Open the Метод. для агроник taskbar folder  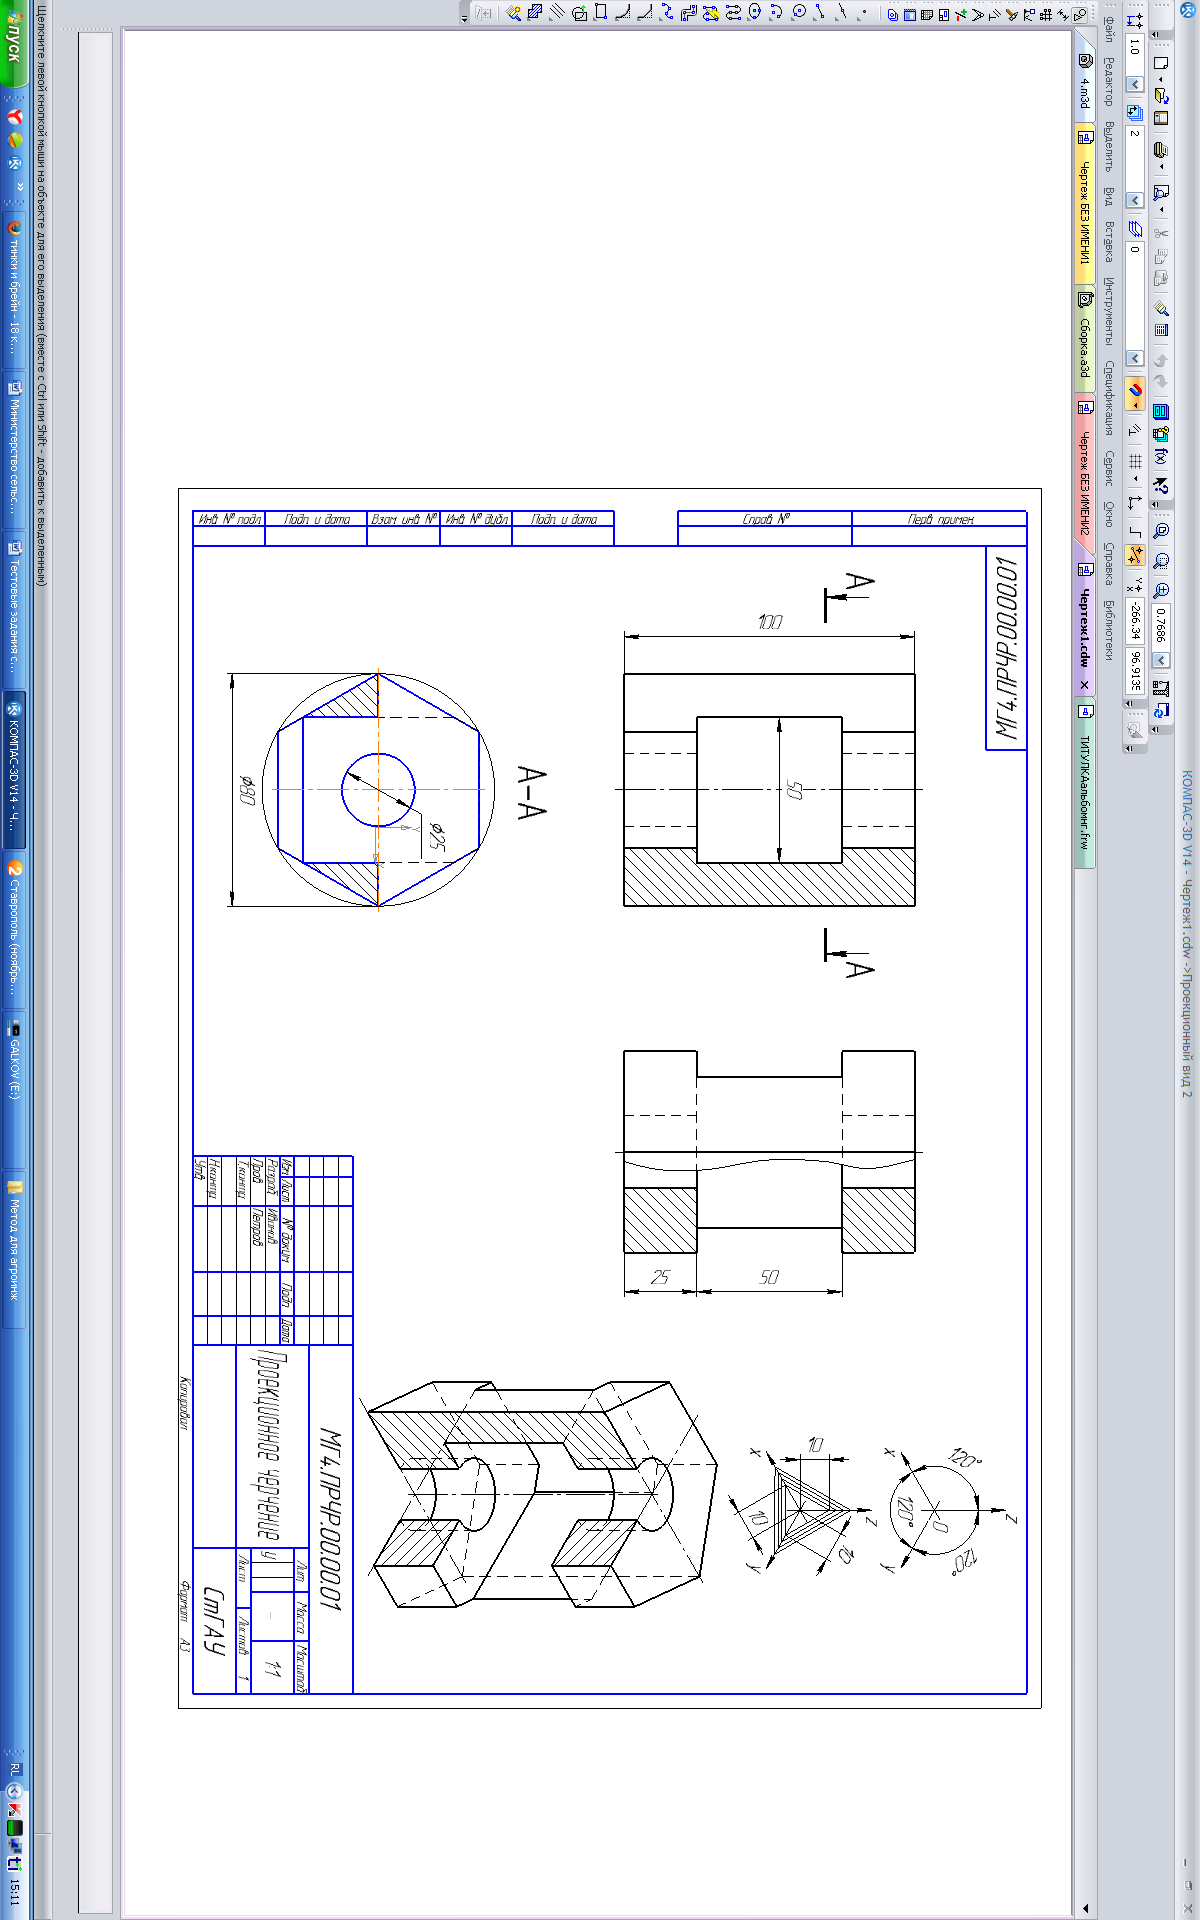[x=14, y=1252]
